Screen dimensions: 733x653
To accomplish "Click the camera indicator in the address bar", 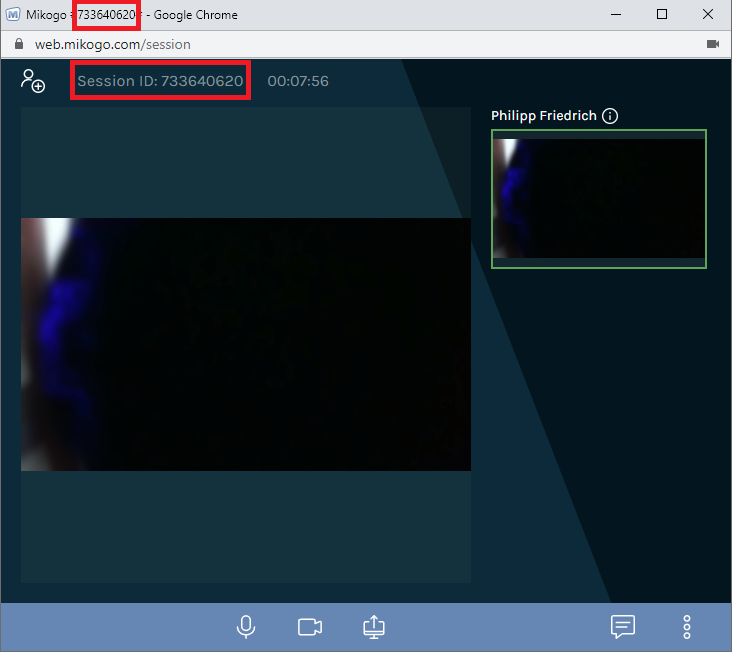I will point(713,44).
